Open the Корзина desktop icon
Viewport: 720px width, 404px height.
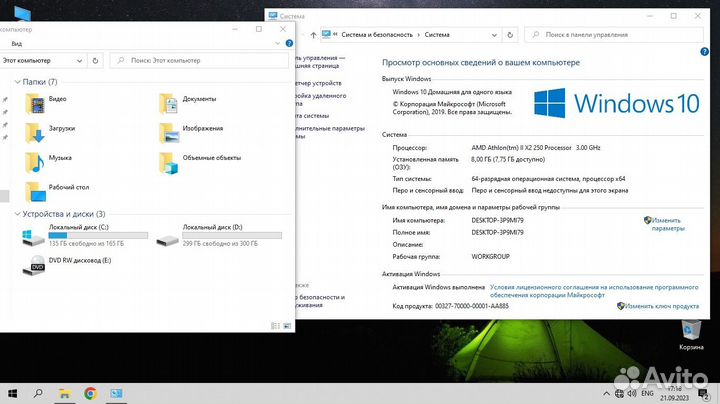click(691, 336)
